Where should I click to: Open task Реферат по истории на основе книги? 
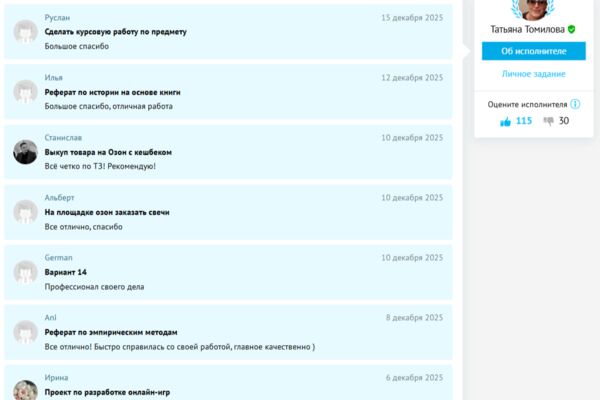112,92
